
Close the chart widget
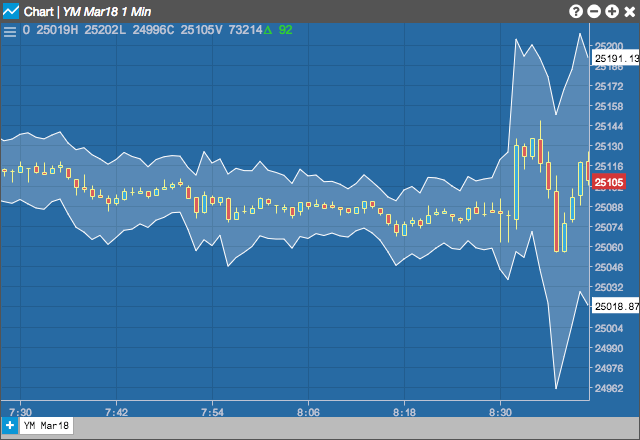630,11
